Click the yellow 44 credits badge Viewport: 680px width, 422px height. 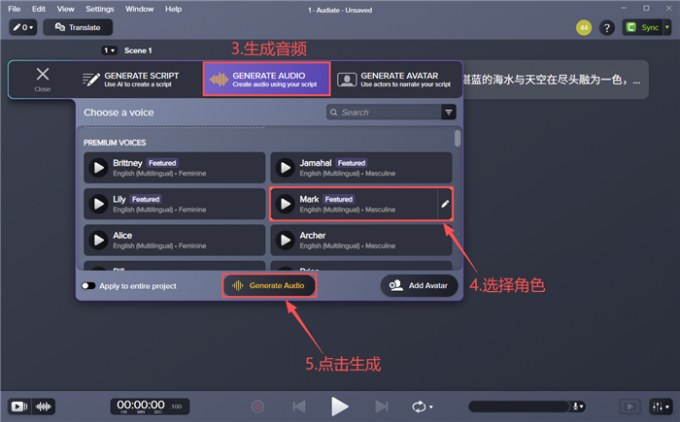(x=584, y=28)
